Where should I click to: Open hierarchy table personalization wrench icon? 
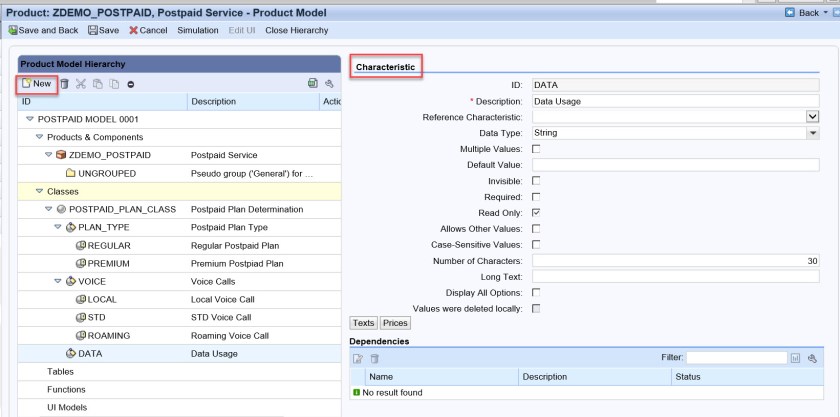tap(330, 83)
